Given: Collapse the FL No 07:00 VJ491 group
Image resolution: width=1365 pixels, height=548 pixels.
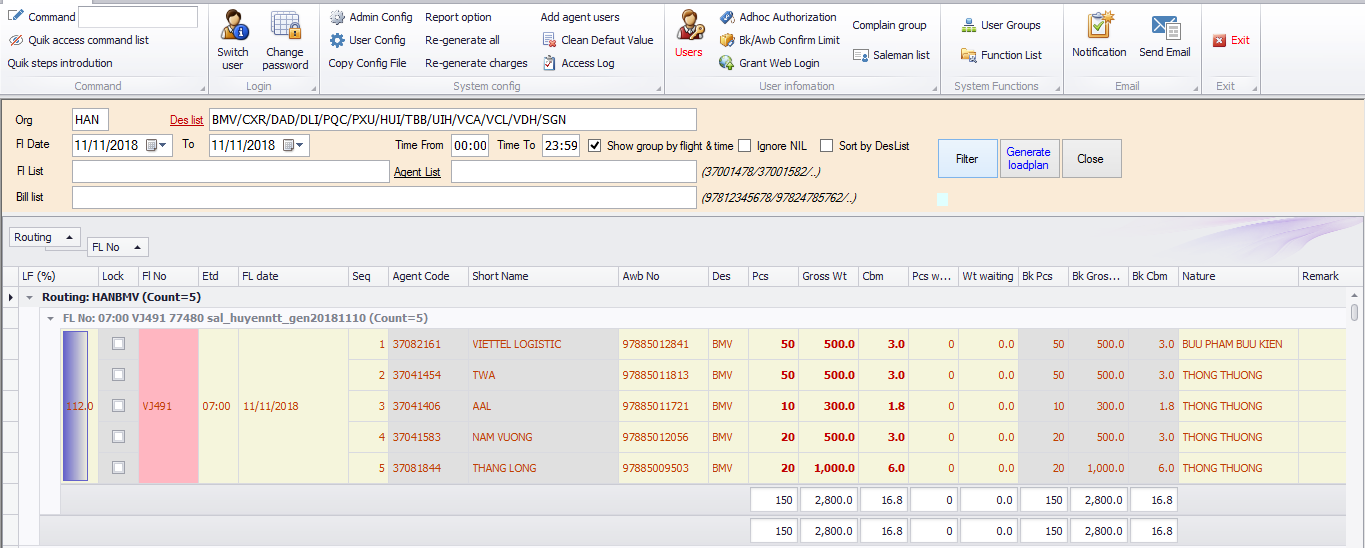Looking at the screenshot, I should (51, 318).
